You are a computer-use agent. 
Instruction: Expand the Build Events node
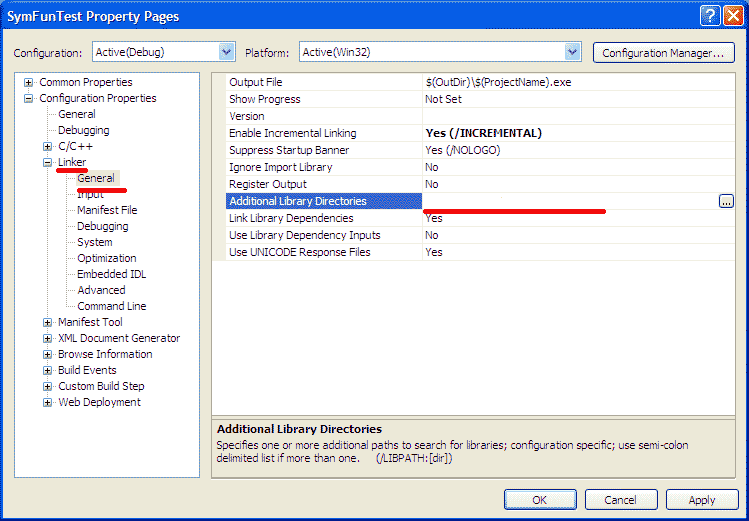tap(47, 371)
